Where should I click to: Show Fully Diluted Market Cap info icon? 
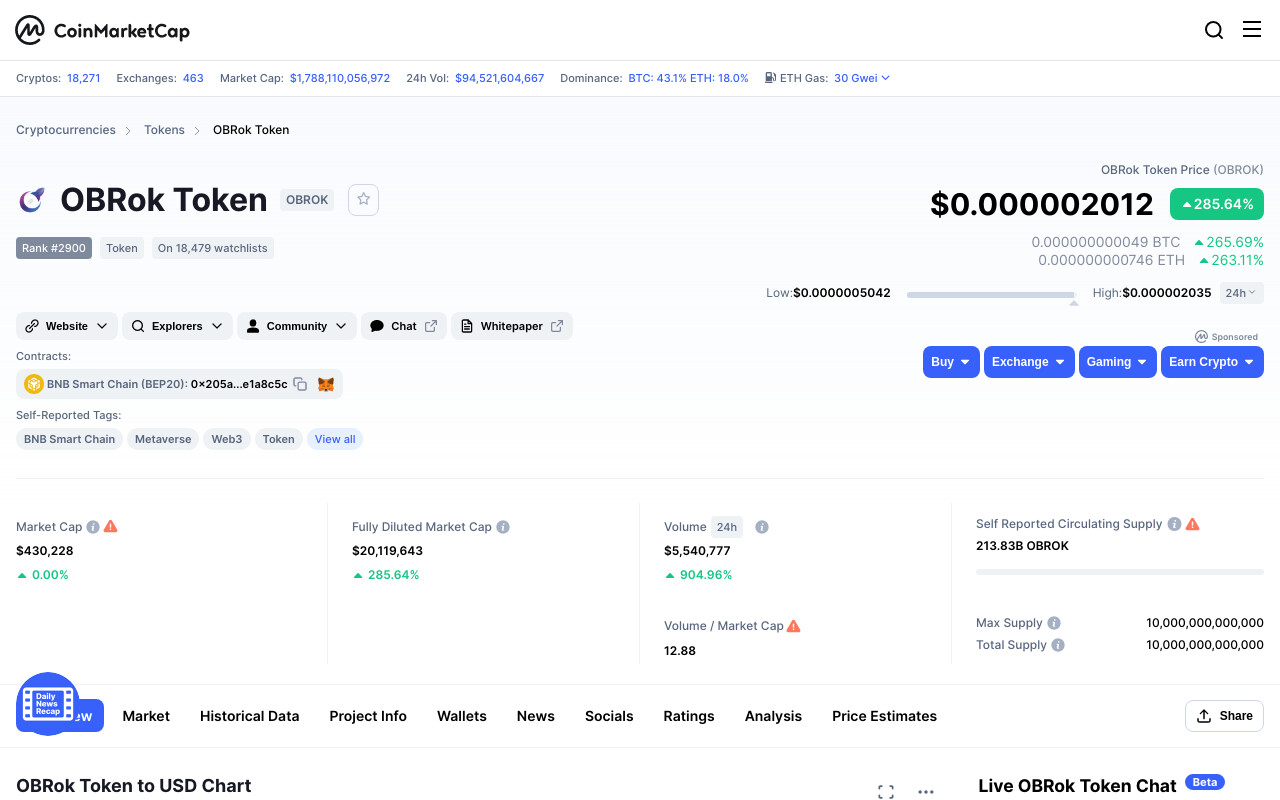[503, 527]
